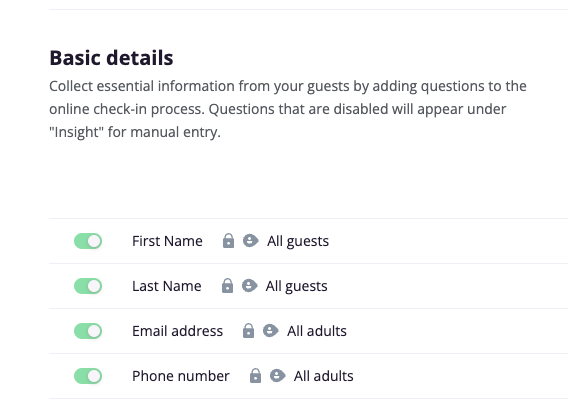Click All adults in Phone number row
The height and width of the screenshot is (407, 568).
[x=323, y=376]
